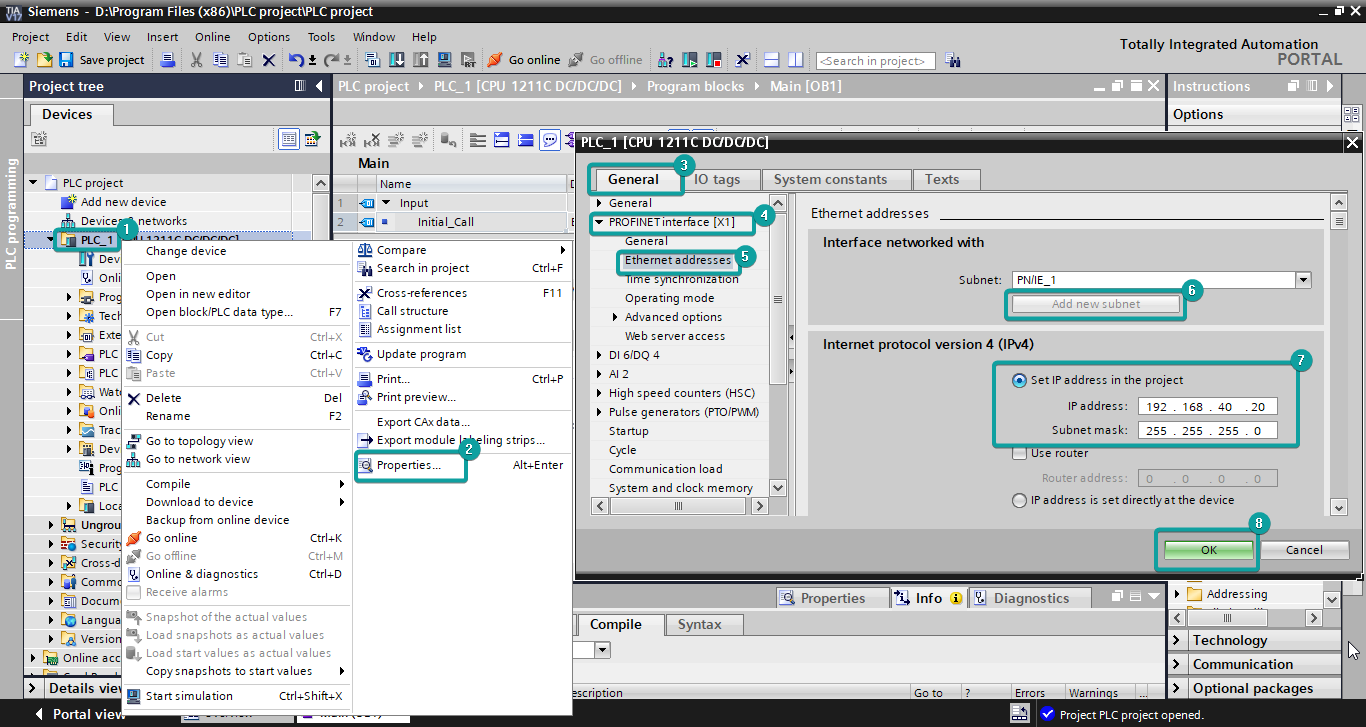1366x727 pixels.
Task: Choose Start simulation in context menu
Action: point(189,696)
